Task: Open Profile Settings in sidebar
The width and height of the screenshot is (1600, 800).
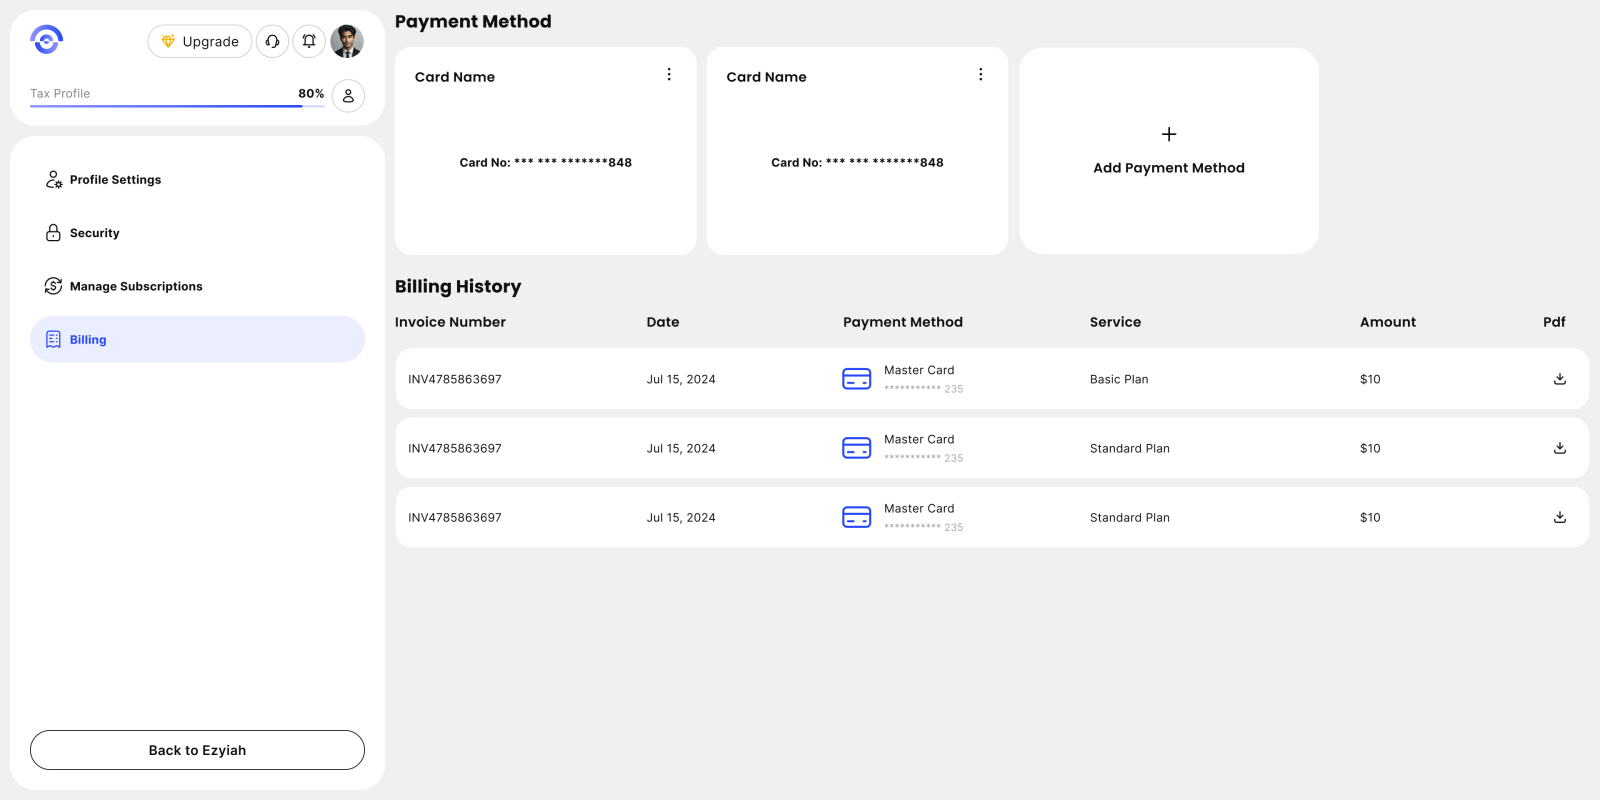Action: click(115, 180)
